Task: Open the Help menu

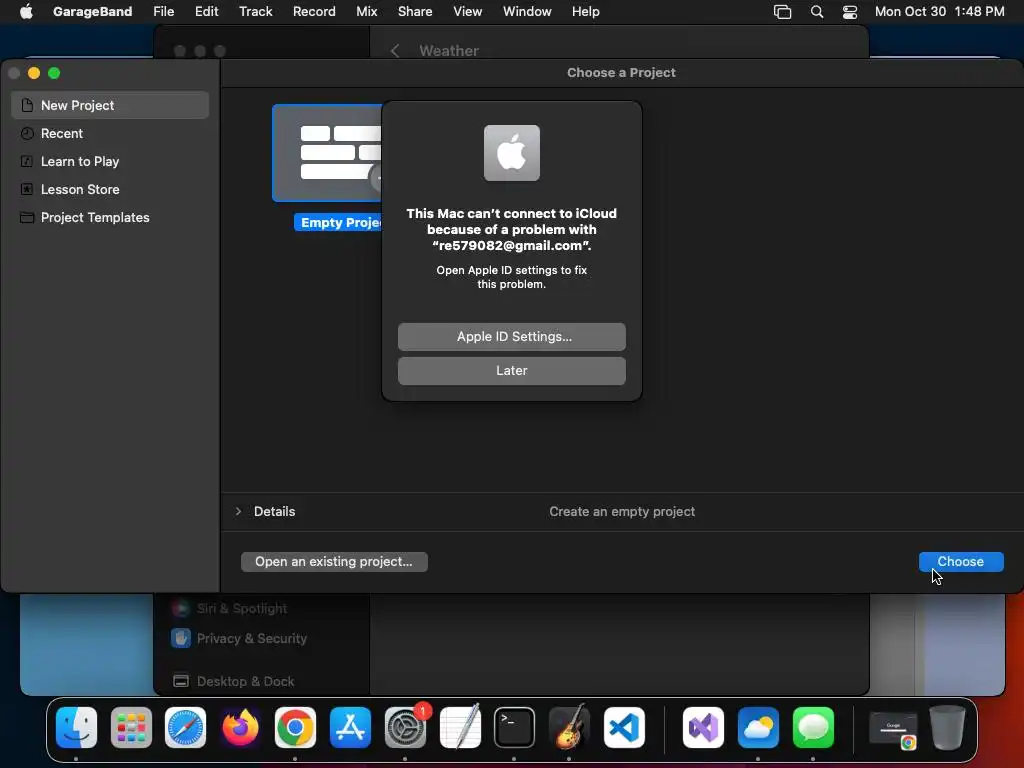Action: (x=585, y=11)
